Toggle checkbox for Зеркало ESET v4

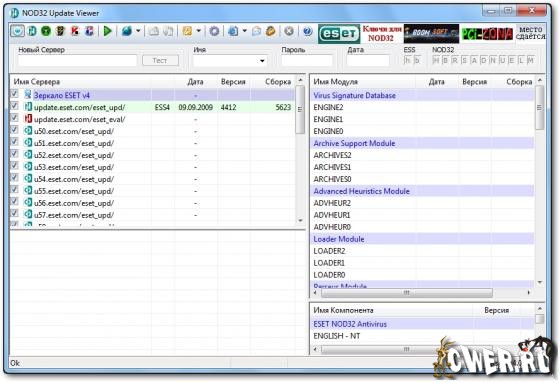[x=14, y=94]
